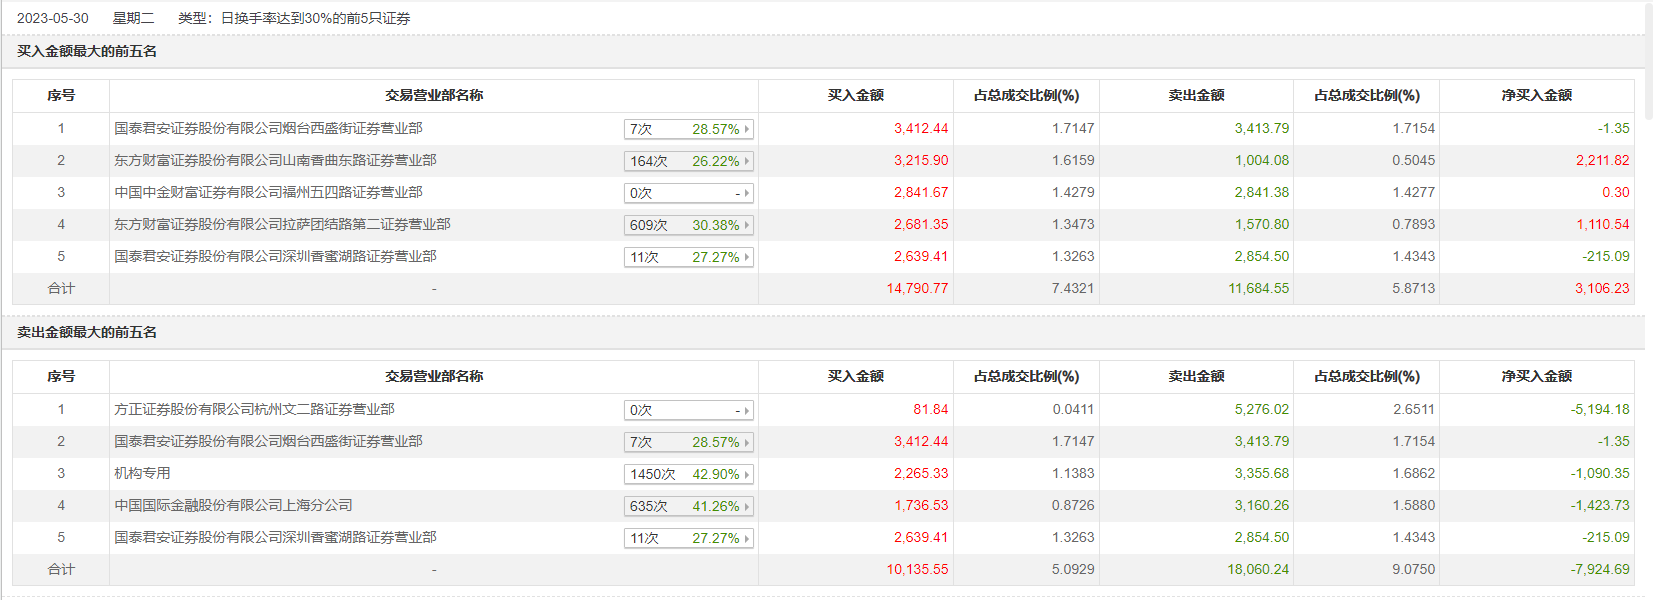Expand the 164次 26.22% dropdown
Viewport: 1653px width, 600px height.
[x=688, y=161]
